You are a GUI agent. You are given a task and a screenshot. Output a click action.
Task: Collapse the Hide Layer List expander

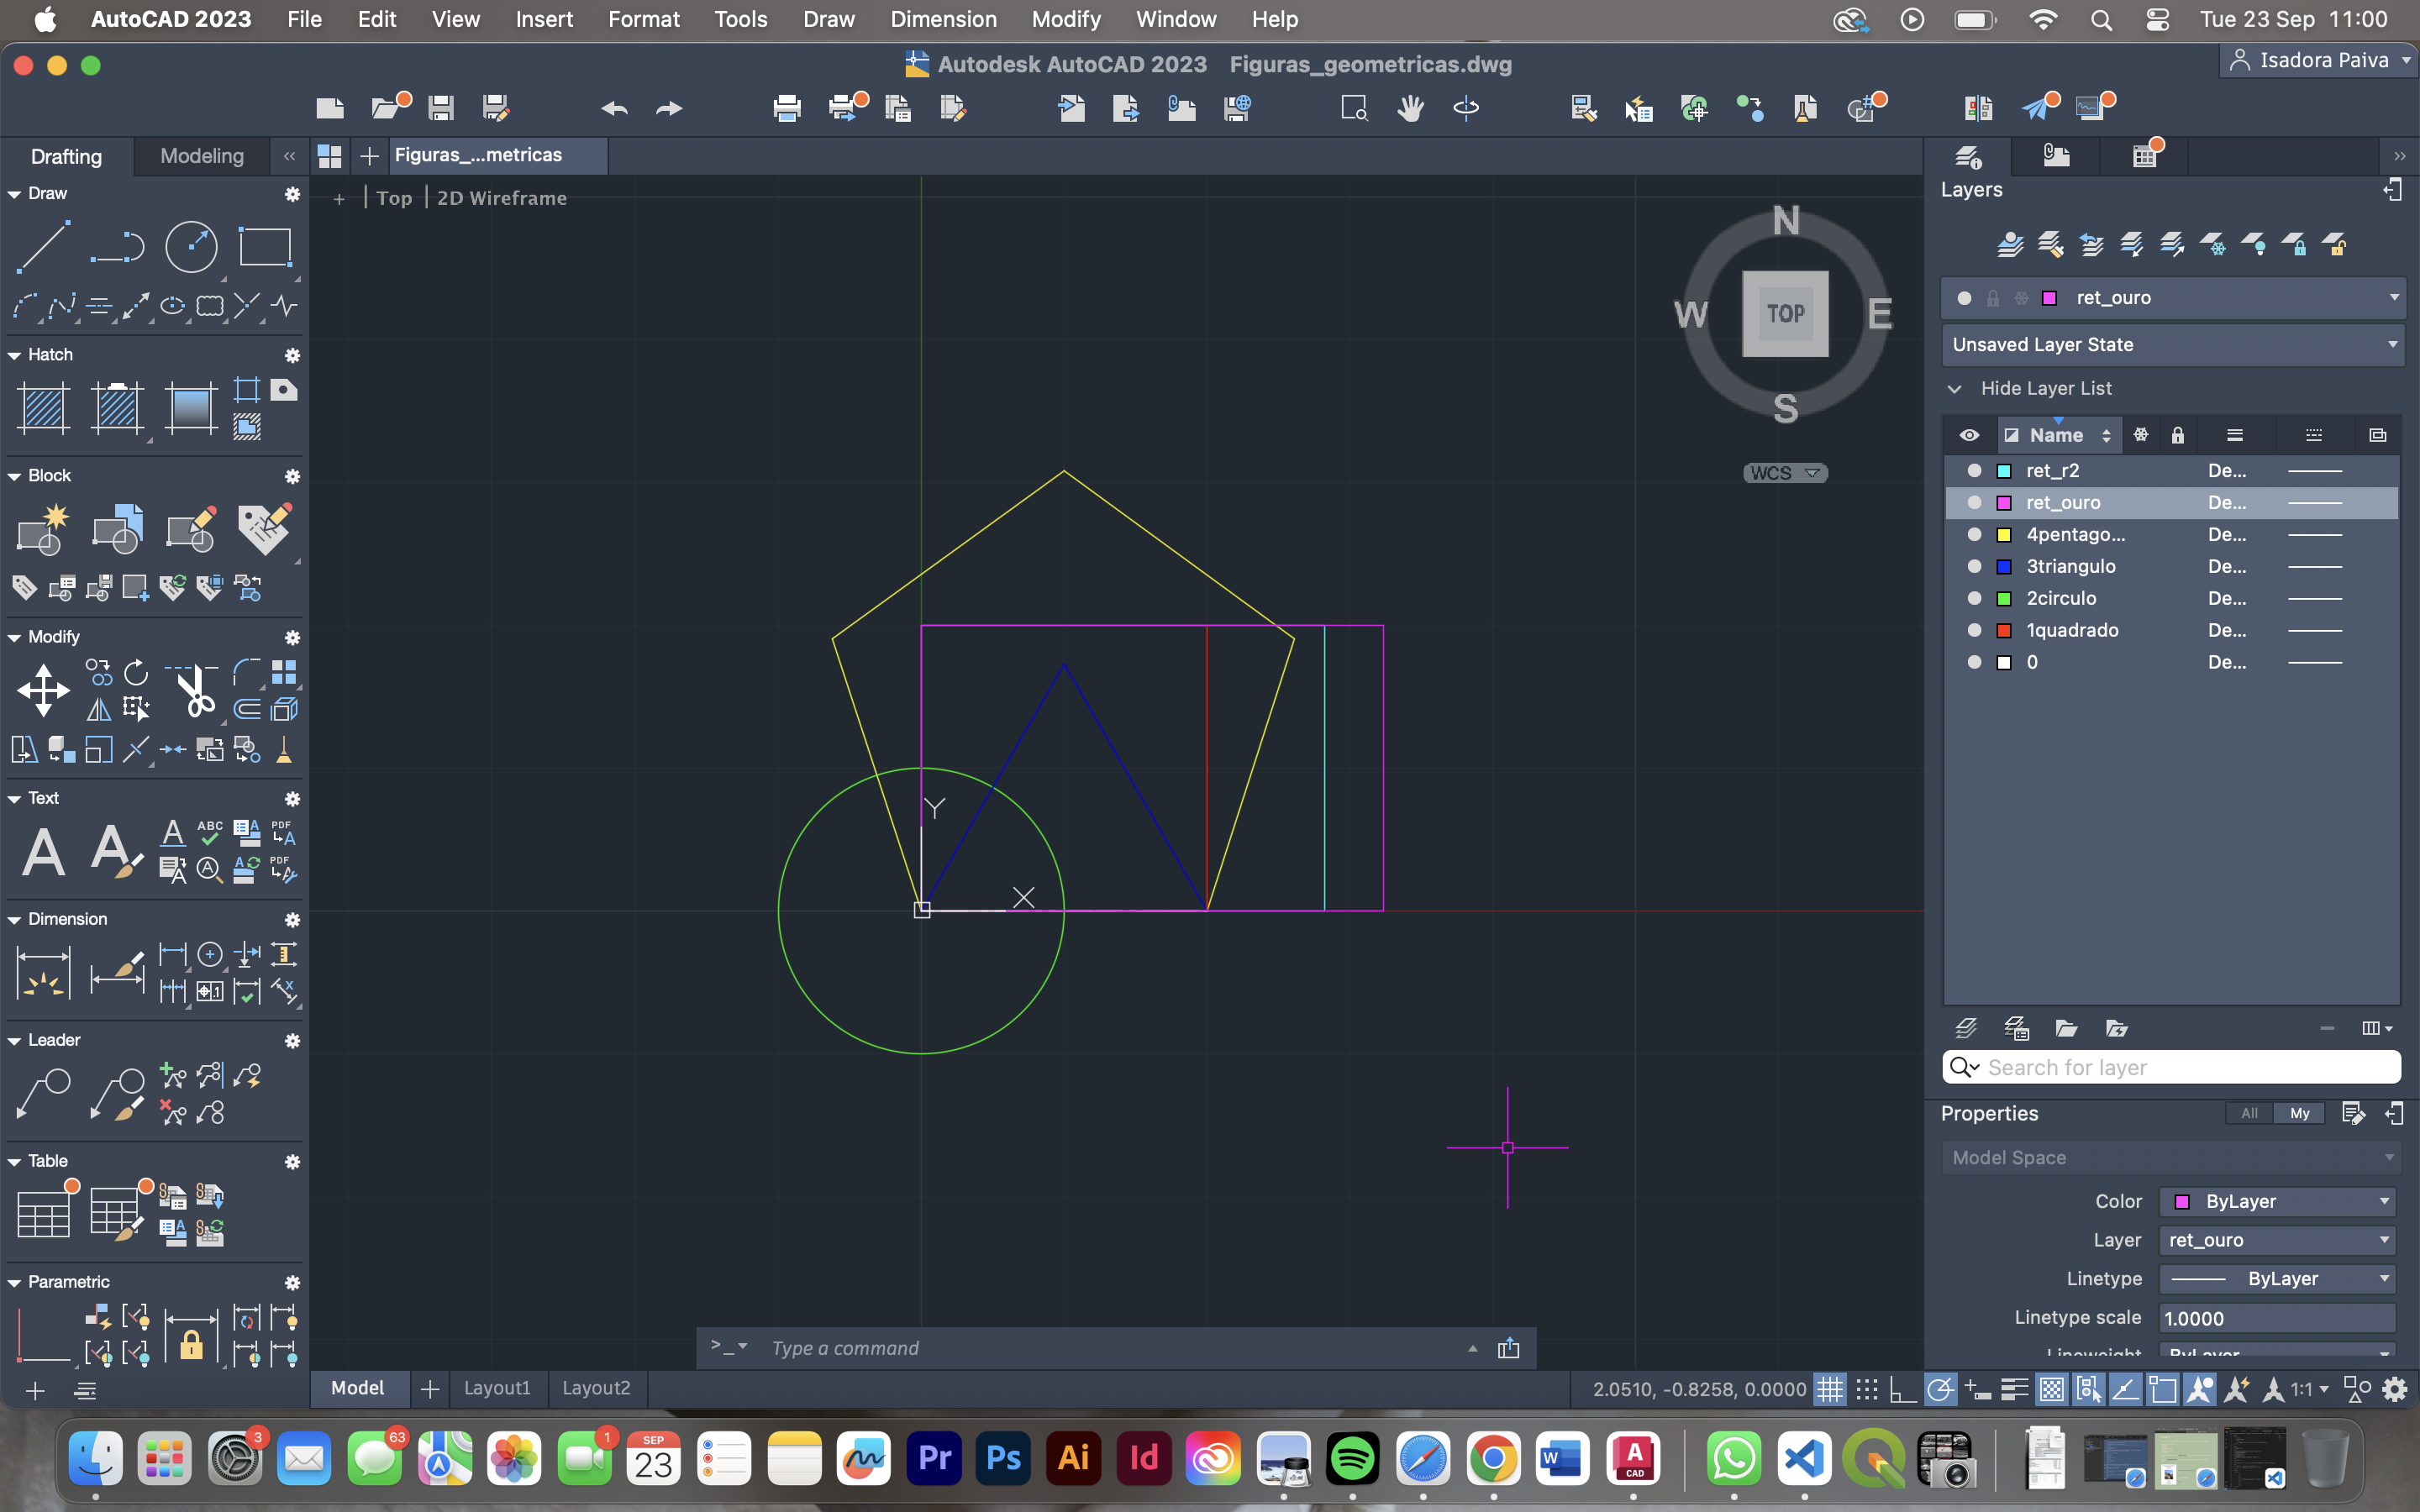[x=1954, y=389]
